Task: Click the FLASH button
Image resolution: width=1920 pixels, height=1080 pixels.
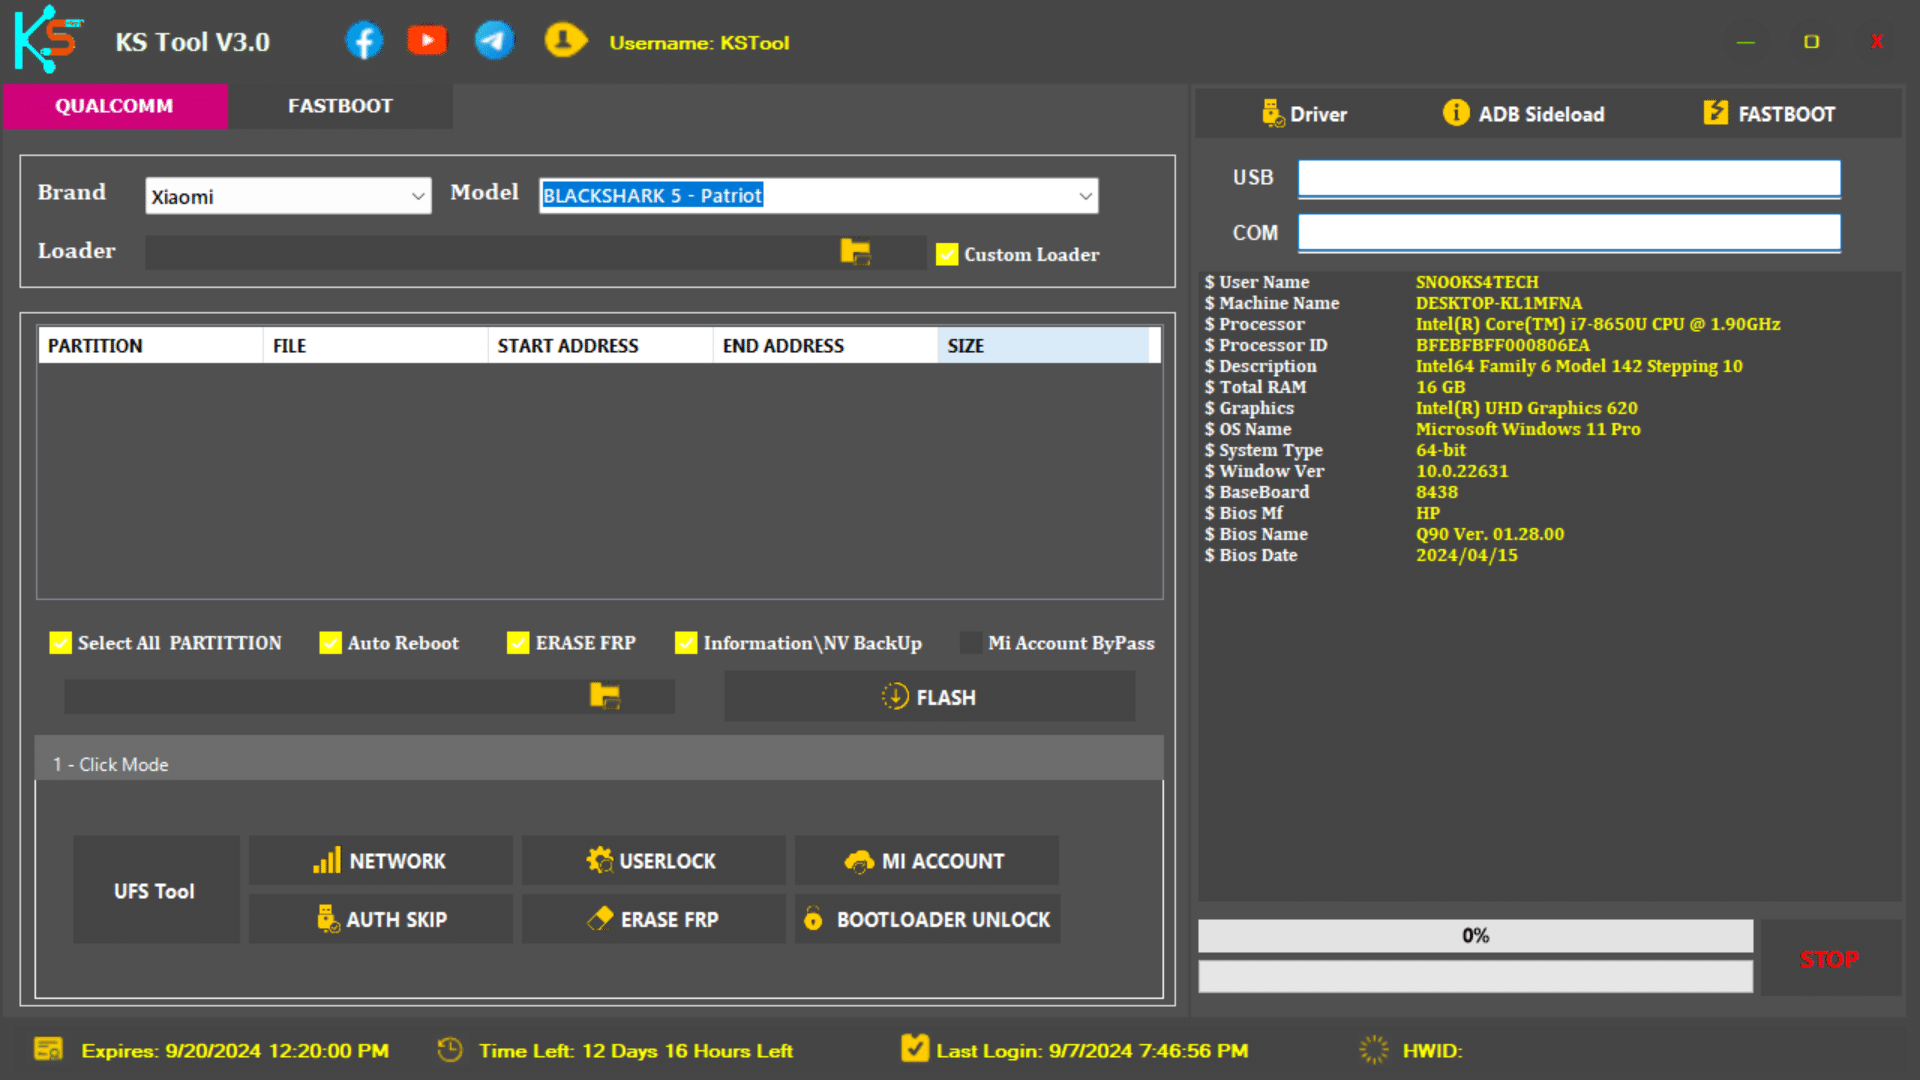Action: tap(929, 697)
